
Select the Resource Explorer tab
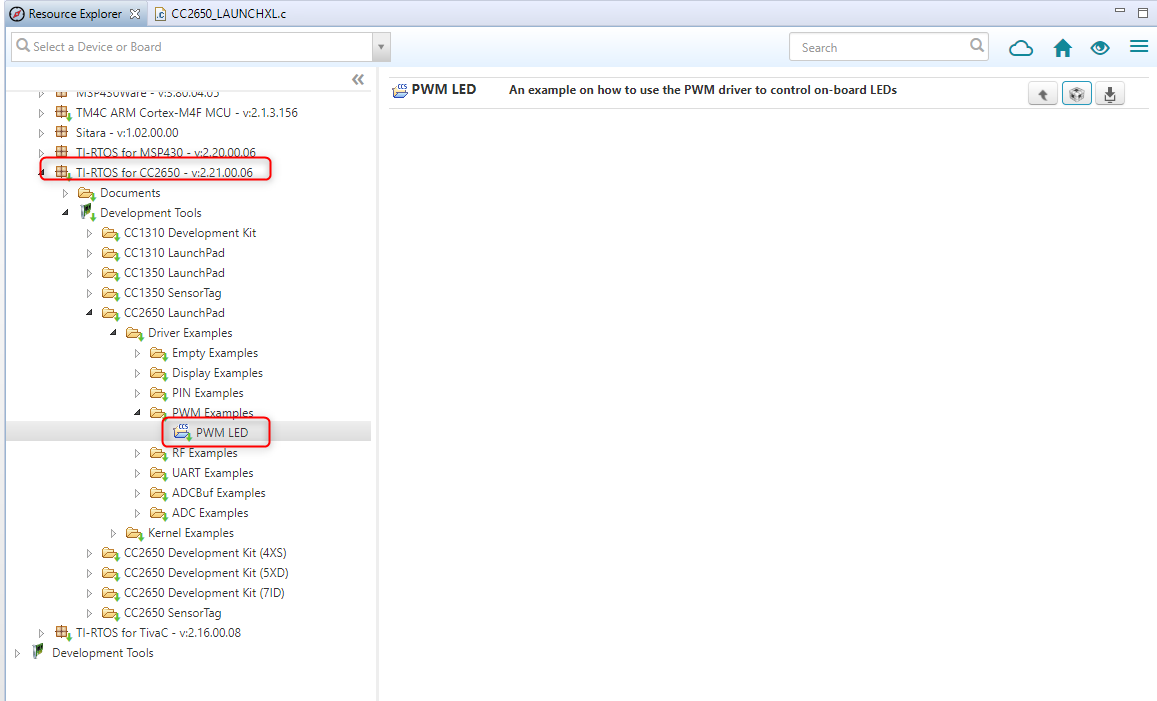(x=74, y=14)
